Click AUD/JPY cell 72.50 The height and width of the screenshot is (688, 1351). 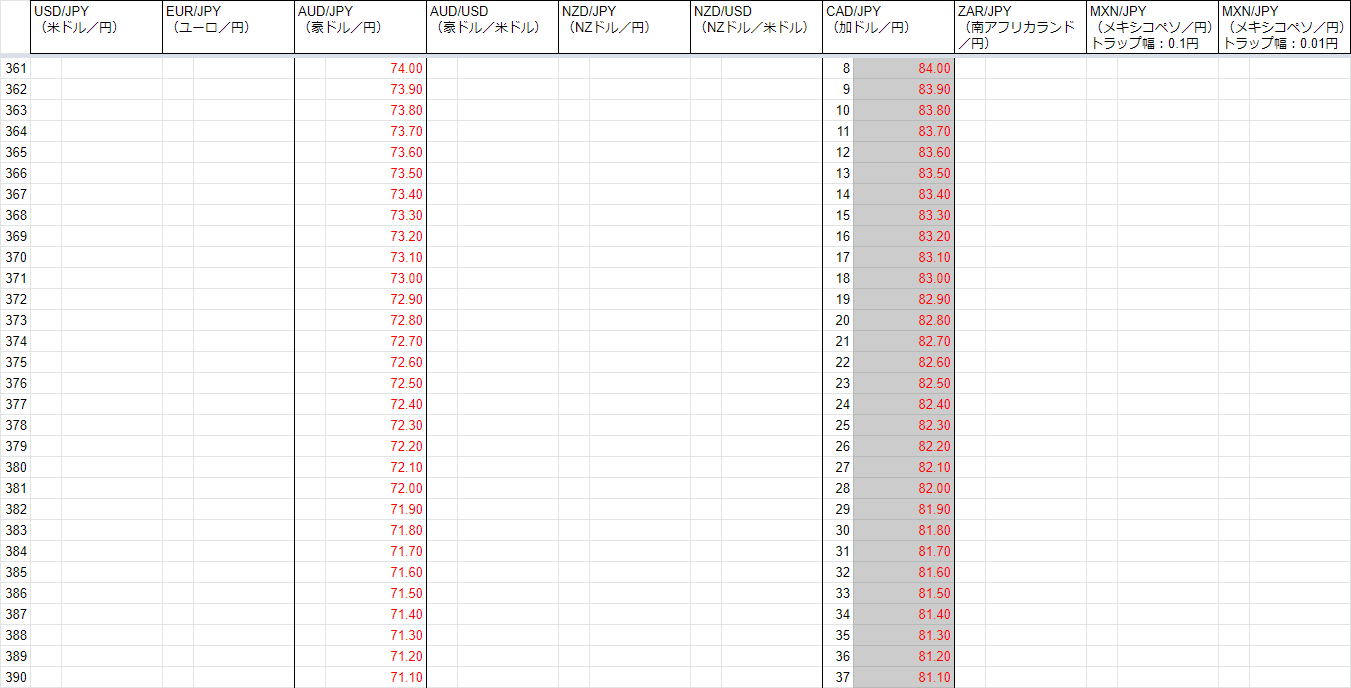[376, 383]
